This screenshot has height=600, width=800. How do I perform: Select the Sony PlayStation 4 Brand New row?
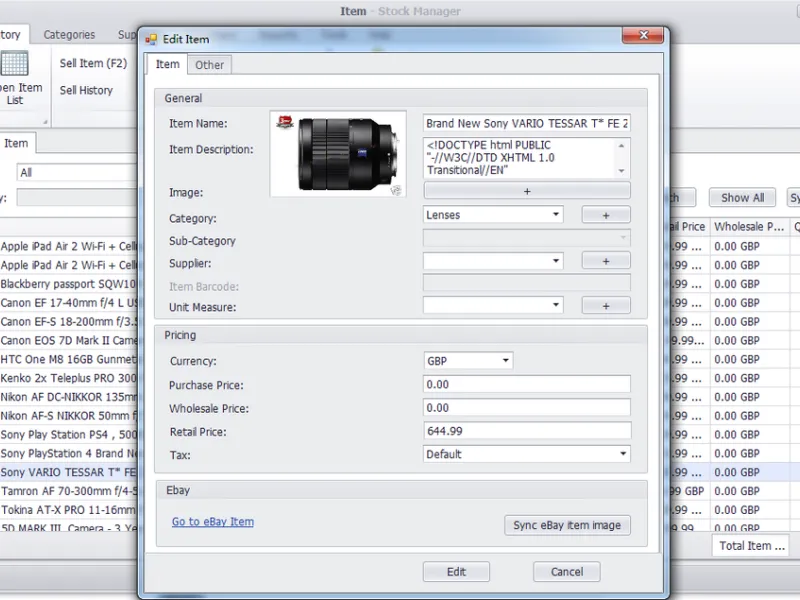click(x=68, y=454)
